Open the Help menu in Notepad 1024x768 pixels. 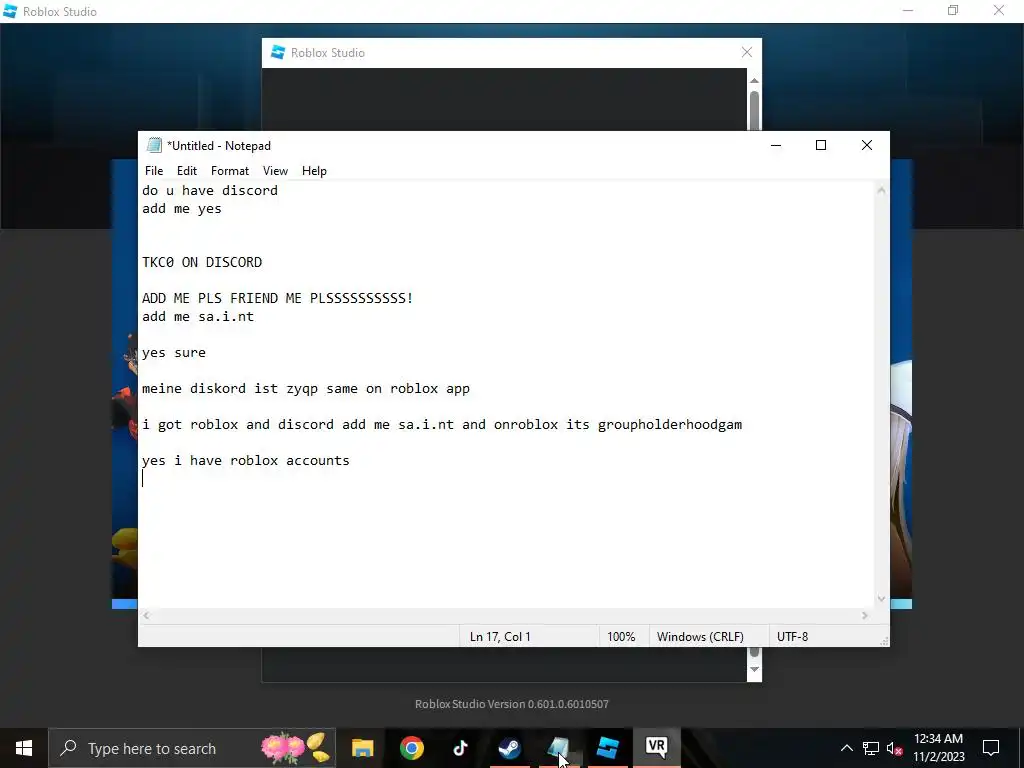point(314,171)
